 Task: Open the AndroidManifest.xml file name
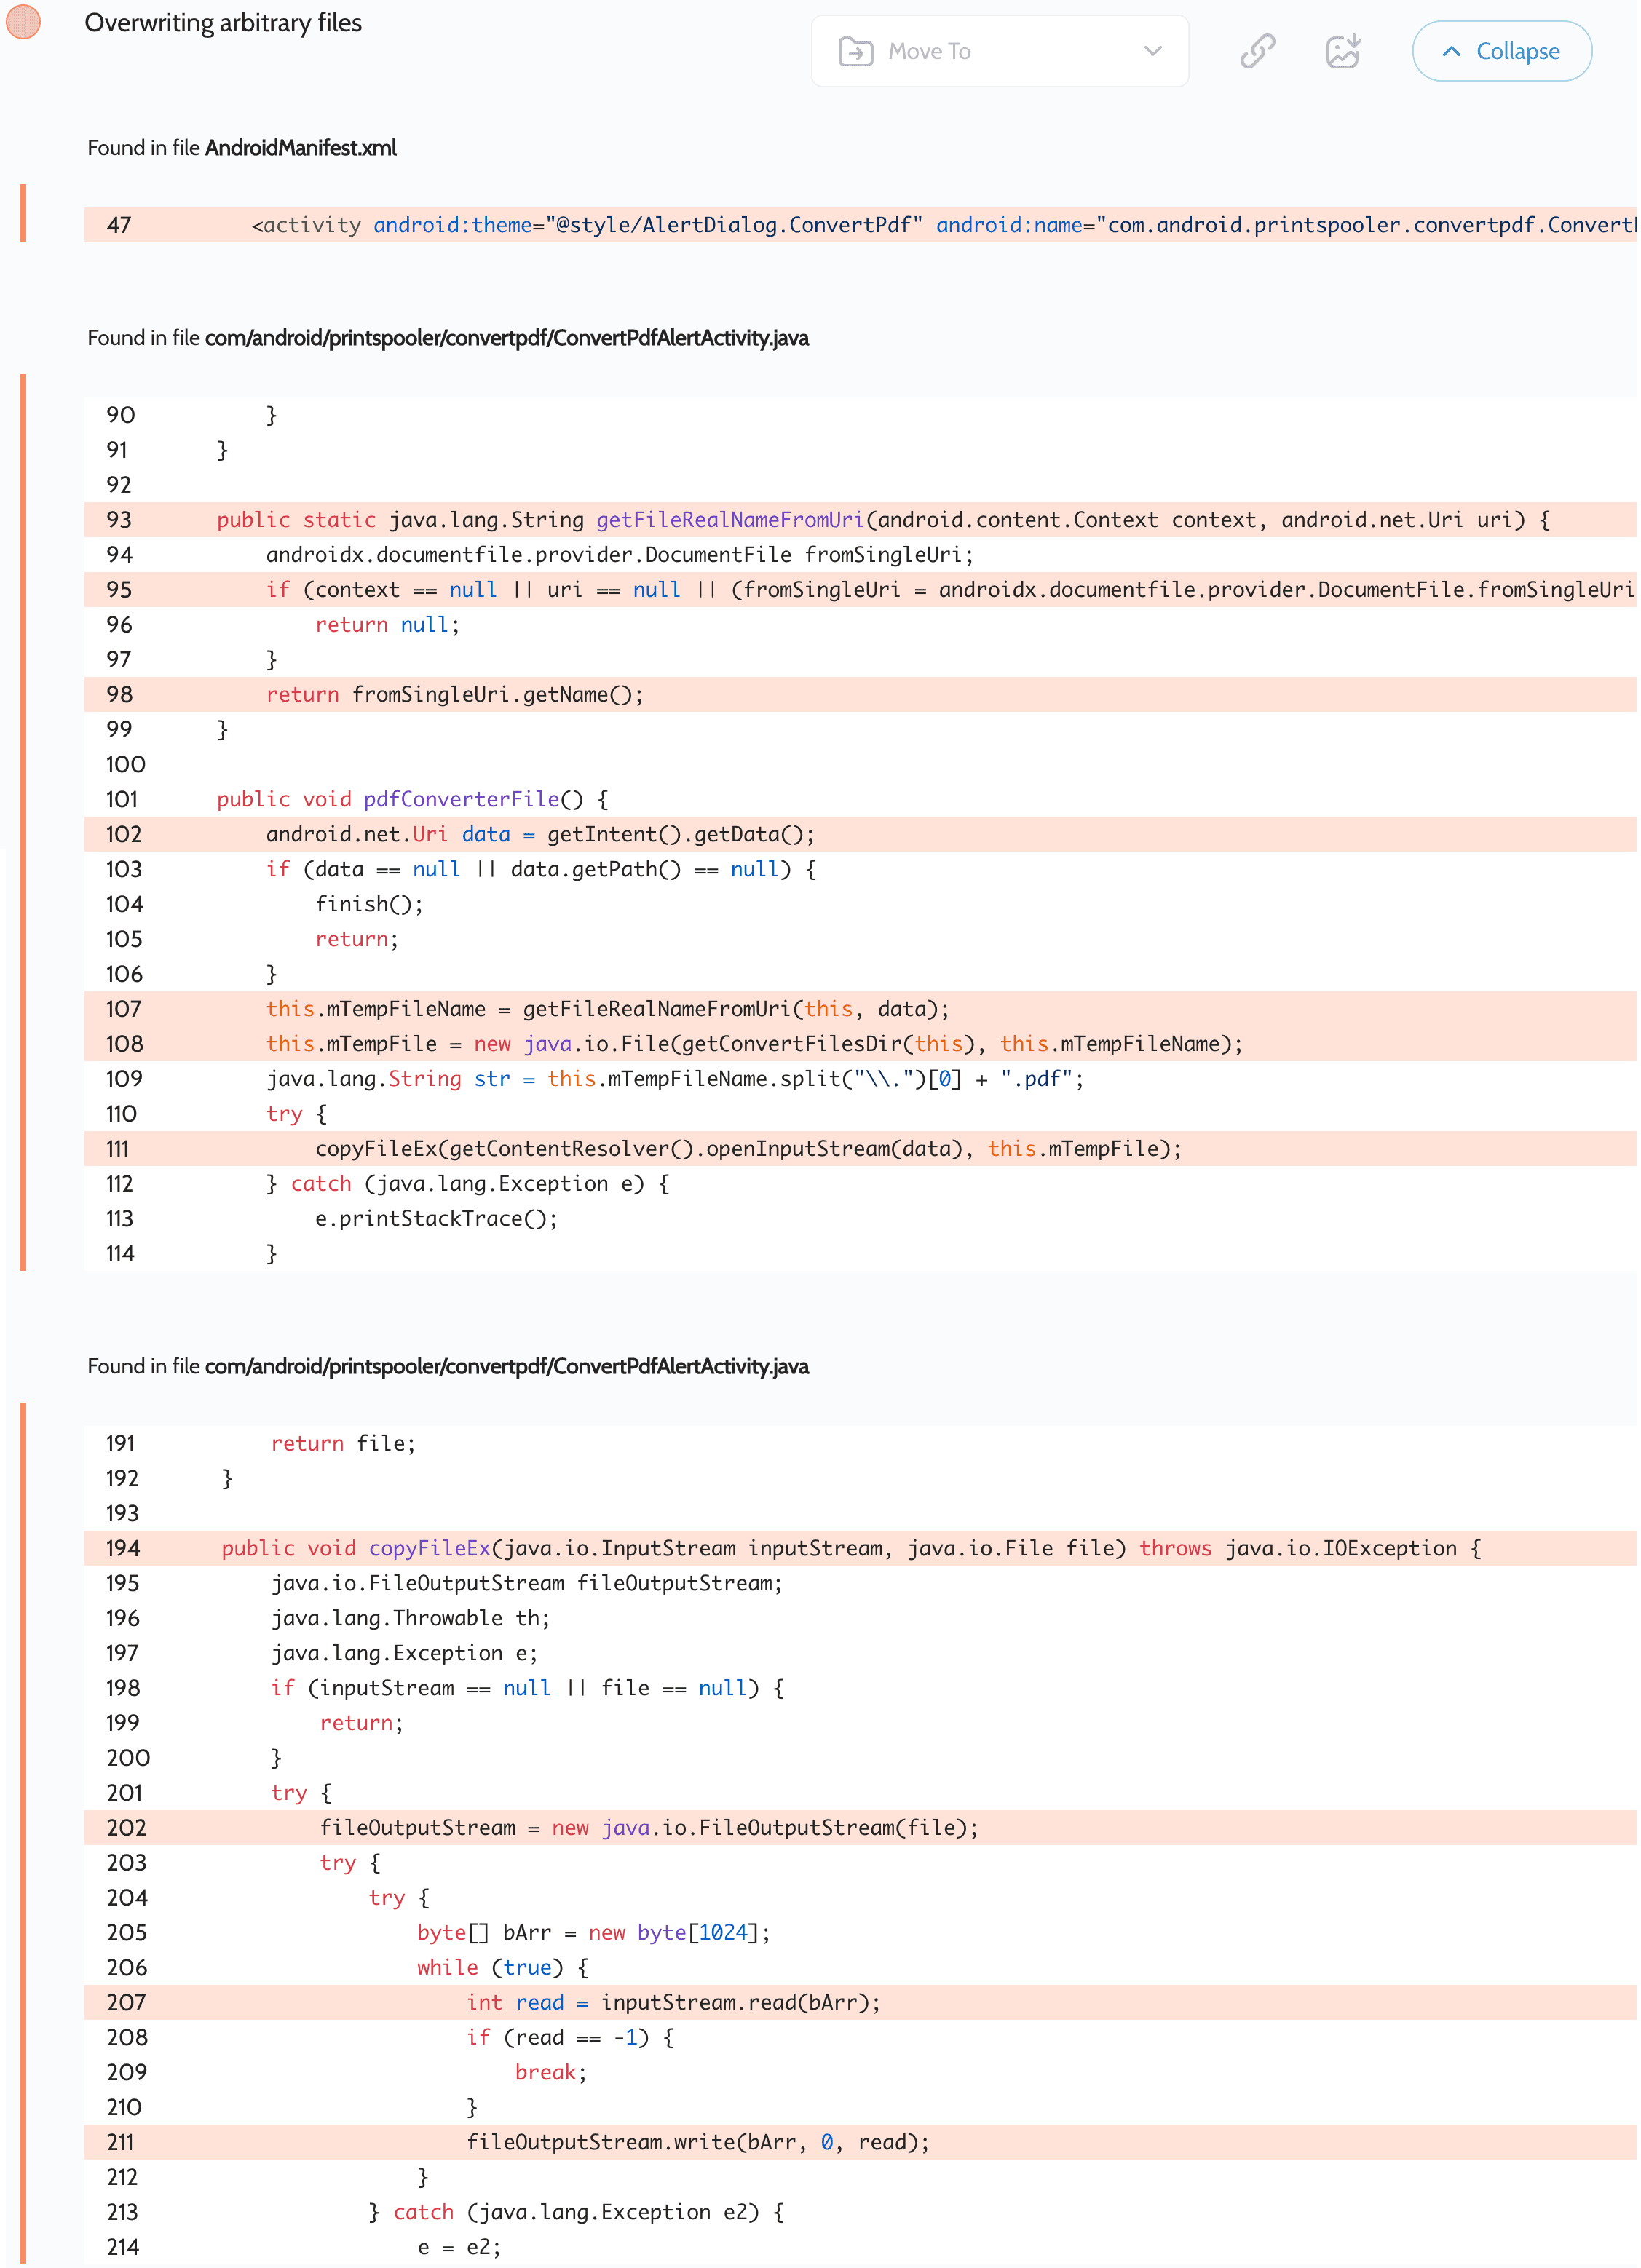pos(300,148)
